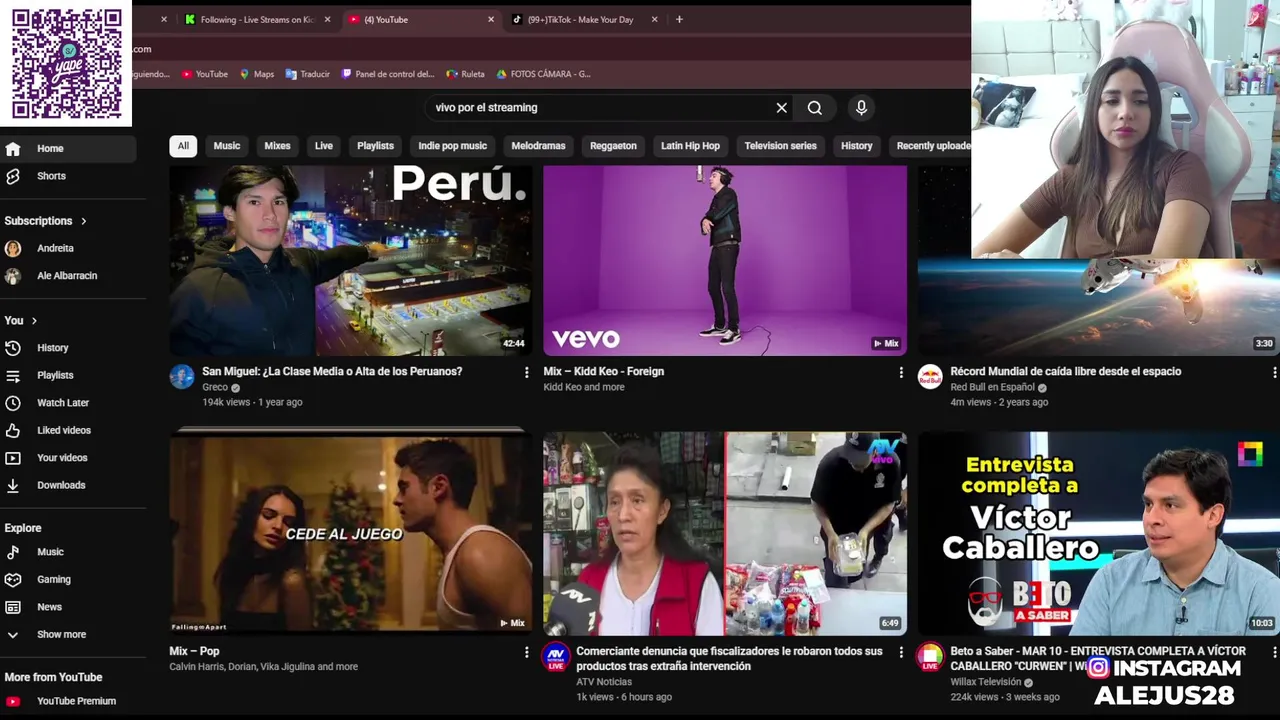1280x720 pixels.
Task: Open Home in the YouTube sidebar
Action: pos(68,149)
